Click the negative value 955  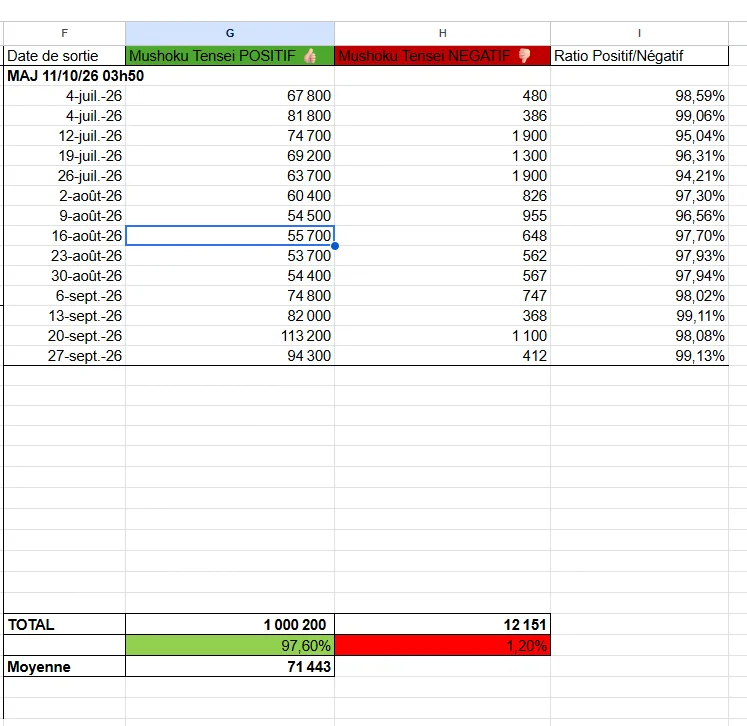[443, 216]
